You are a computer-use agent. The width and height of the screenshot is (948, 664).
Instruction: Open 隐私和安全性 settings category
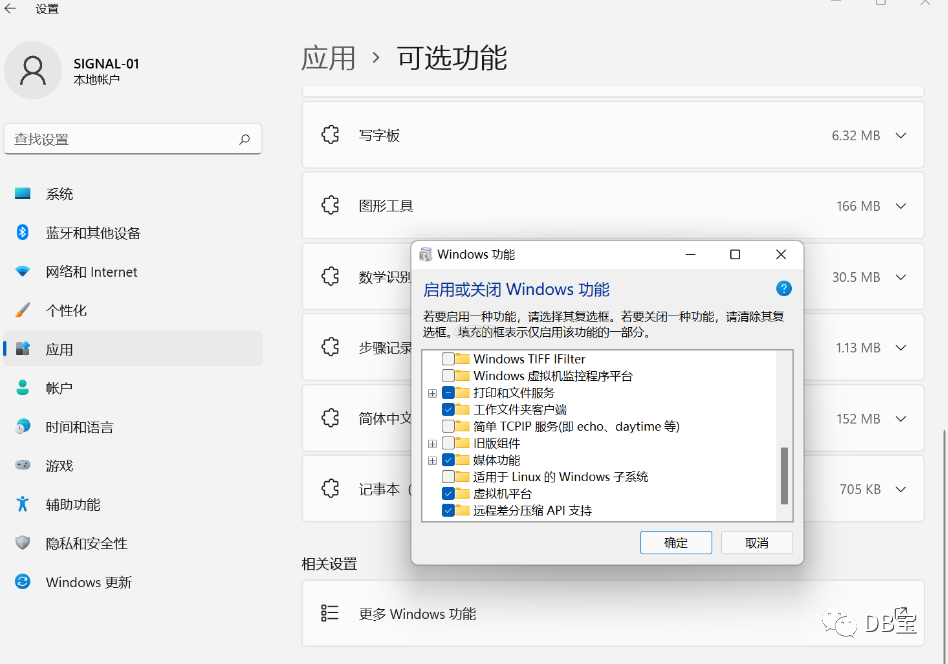pyautogui.click(x=133, y=542)
